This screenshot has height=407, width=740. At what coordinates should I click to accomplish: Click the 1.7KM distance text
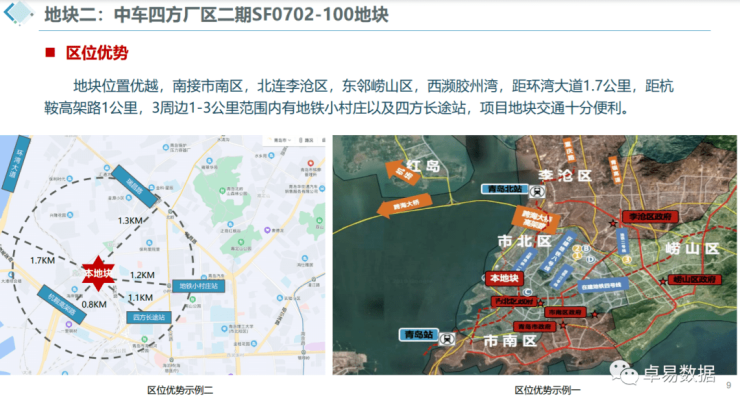(x=42, y=260)
